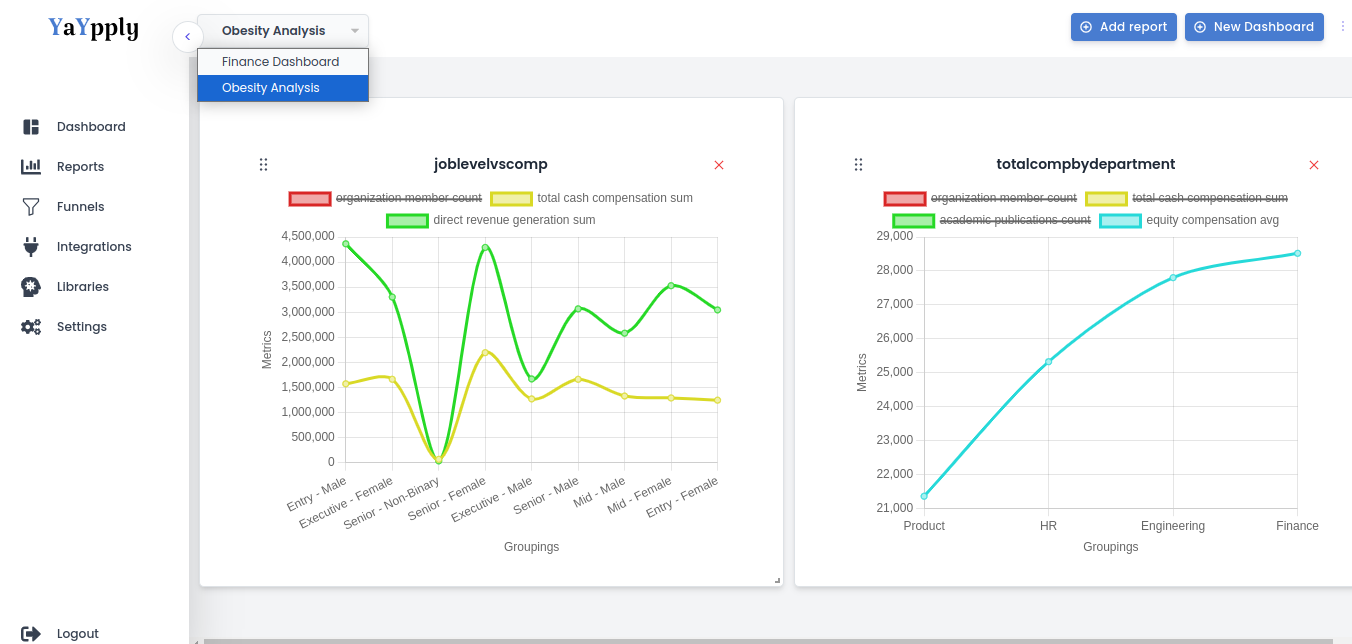Open the vertical three-dot options menu

tap(1343, 27)
